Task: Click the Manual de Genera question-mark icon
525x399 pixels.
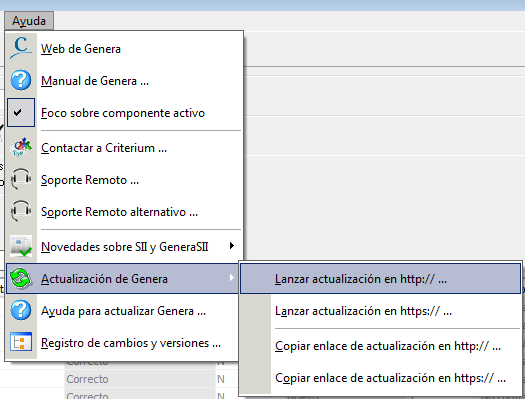Action: pos(21,80)
